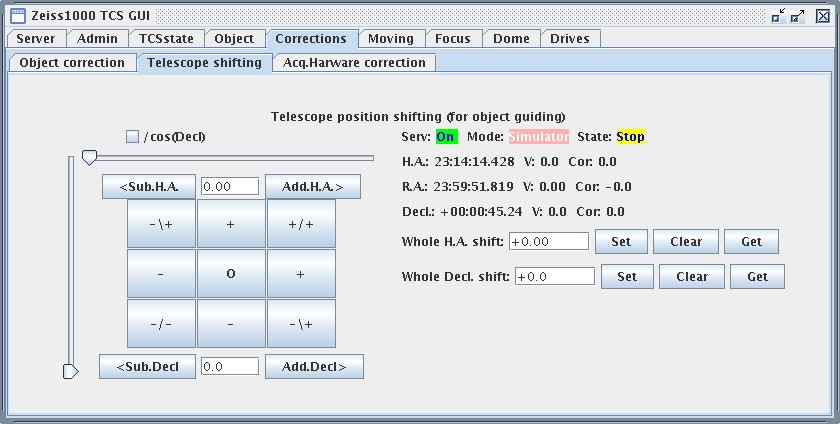The height and width of the screenshot is (424, 840).
Task: Click the Decl. value +00:00:45.24
Action: [481, 212]
